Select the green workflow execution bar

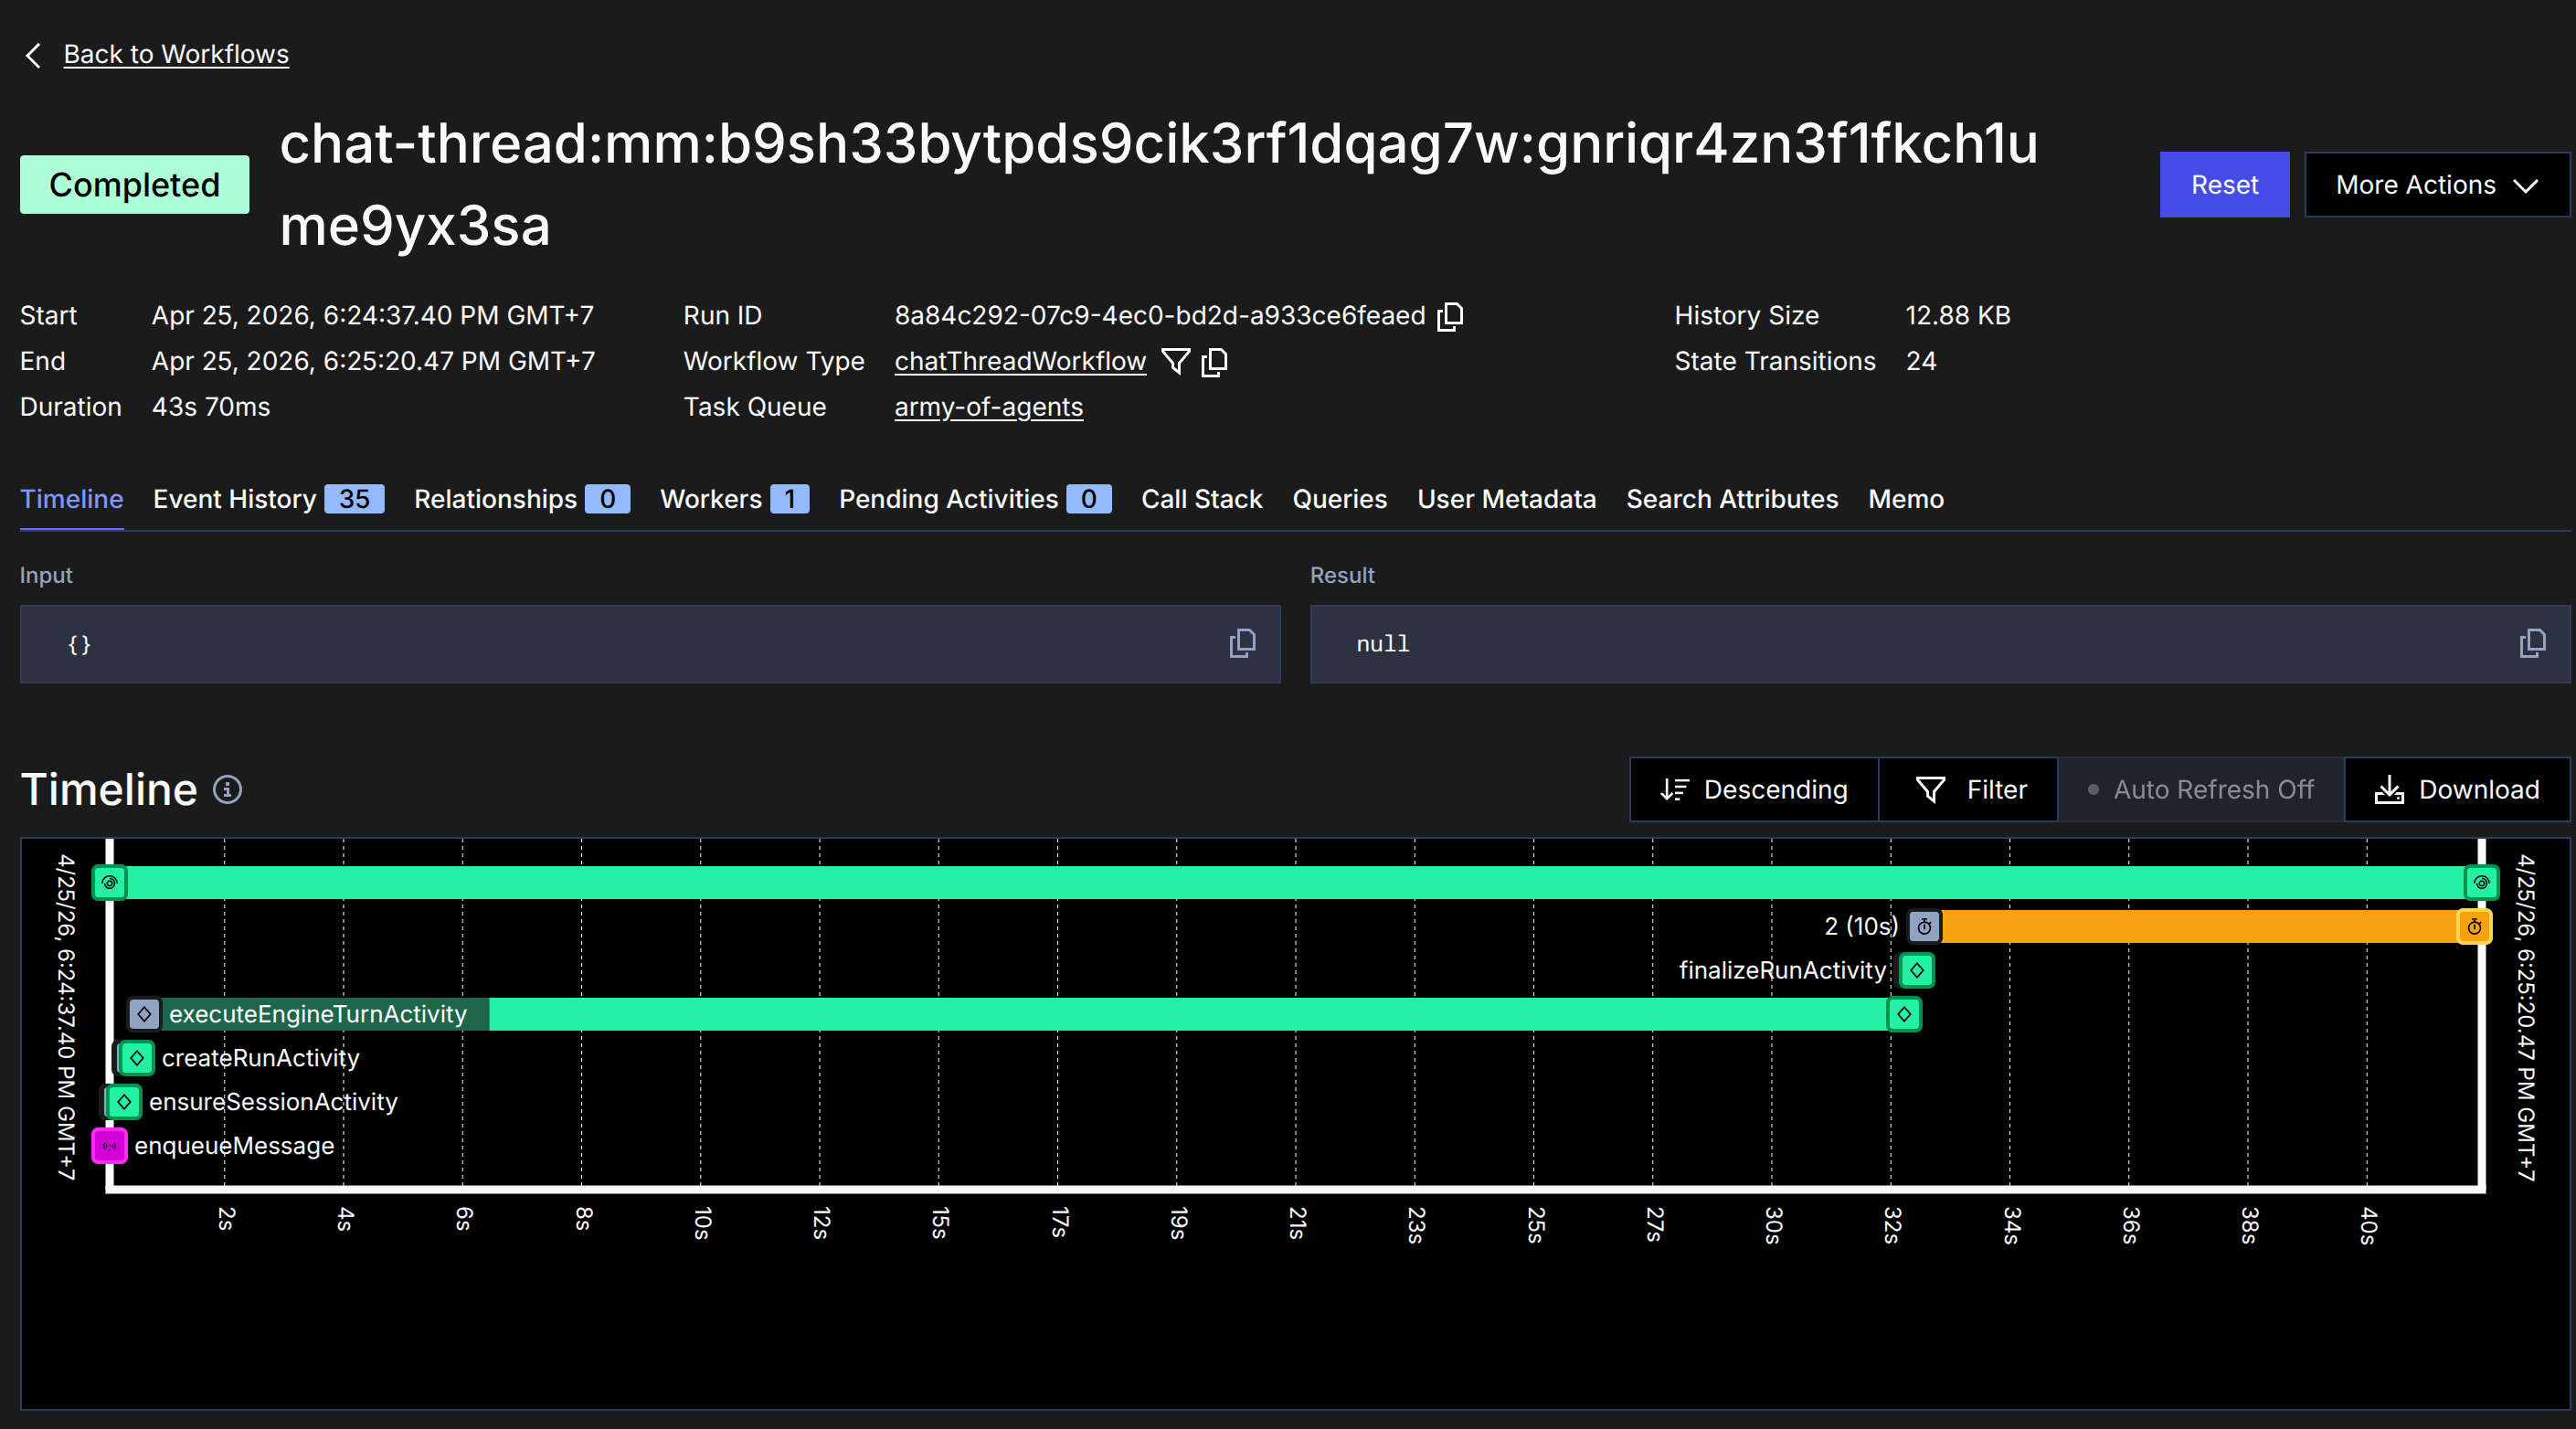point(1295,882)
